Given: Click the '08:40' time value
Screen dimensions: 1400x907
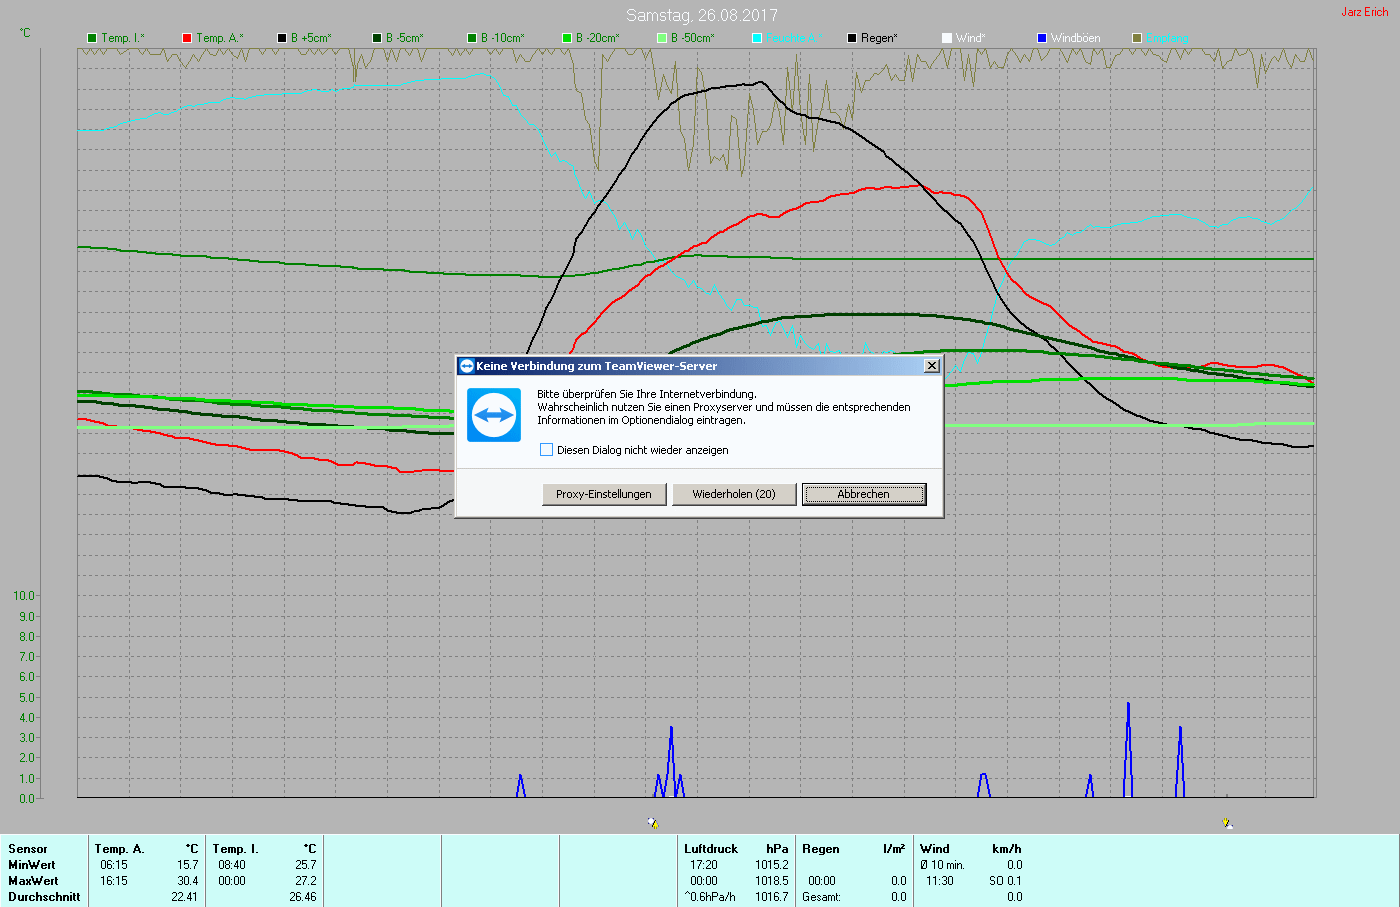Looking at the screenshot, I should click(x=232, y=865).
